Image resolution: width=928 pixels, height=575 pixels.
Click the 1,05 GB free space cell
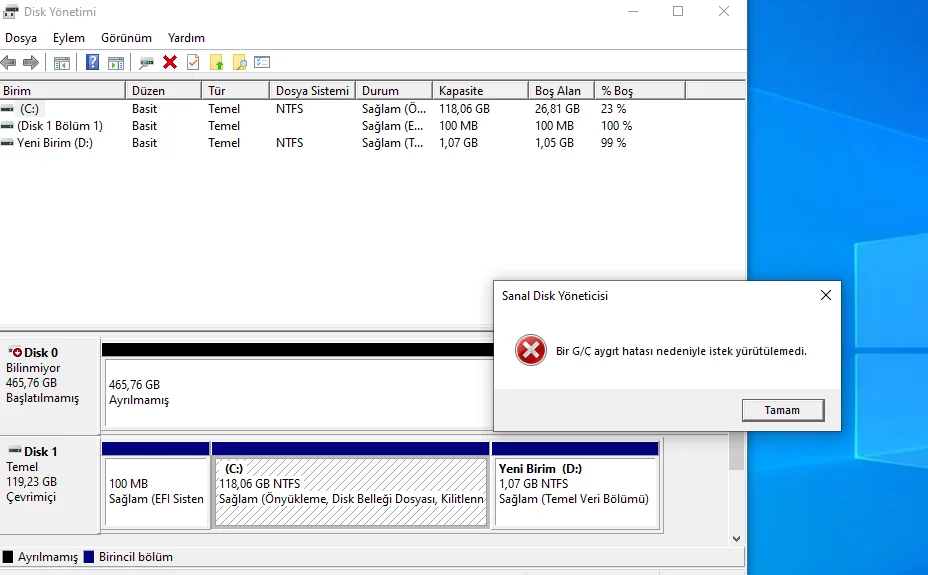tap(555, 143)
